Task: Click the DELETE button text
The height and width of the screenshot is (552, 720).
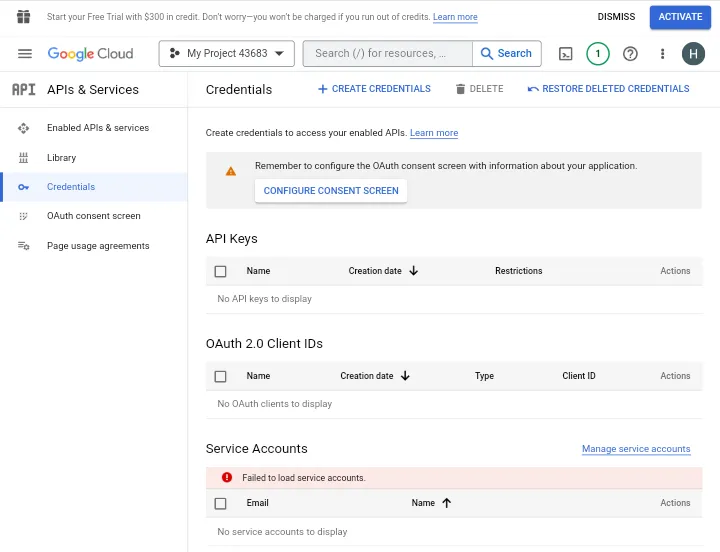Action: pyautogui.click(x=486, y=89)
